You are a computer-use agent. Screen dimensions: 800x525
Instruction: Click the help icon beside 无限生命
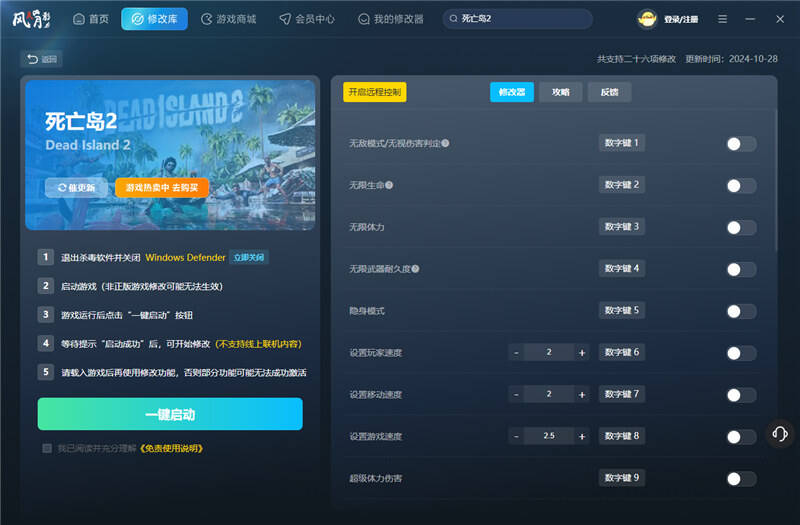click(x=389, y=185)
